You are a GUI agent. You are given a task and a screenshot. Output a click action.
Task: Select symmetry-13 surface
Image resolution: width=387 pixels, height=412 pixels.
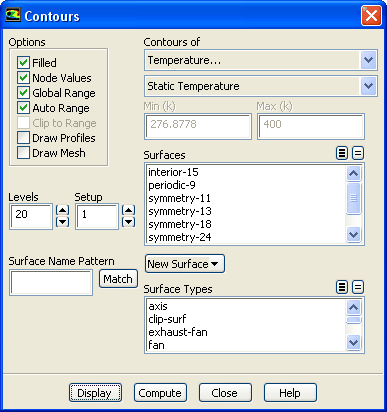coord(246,211)
